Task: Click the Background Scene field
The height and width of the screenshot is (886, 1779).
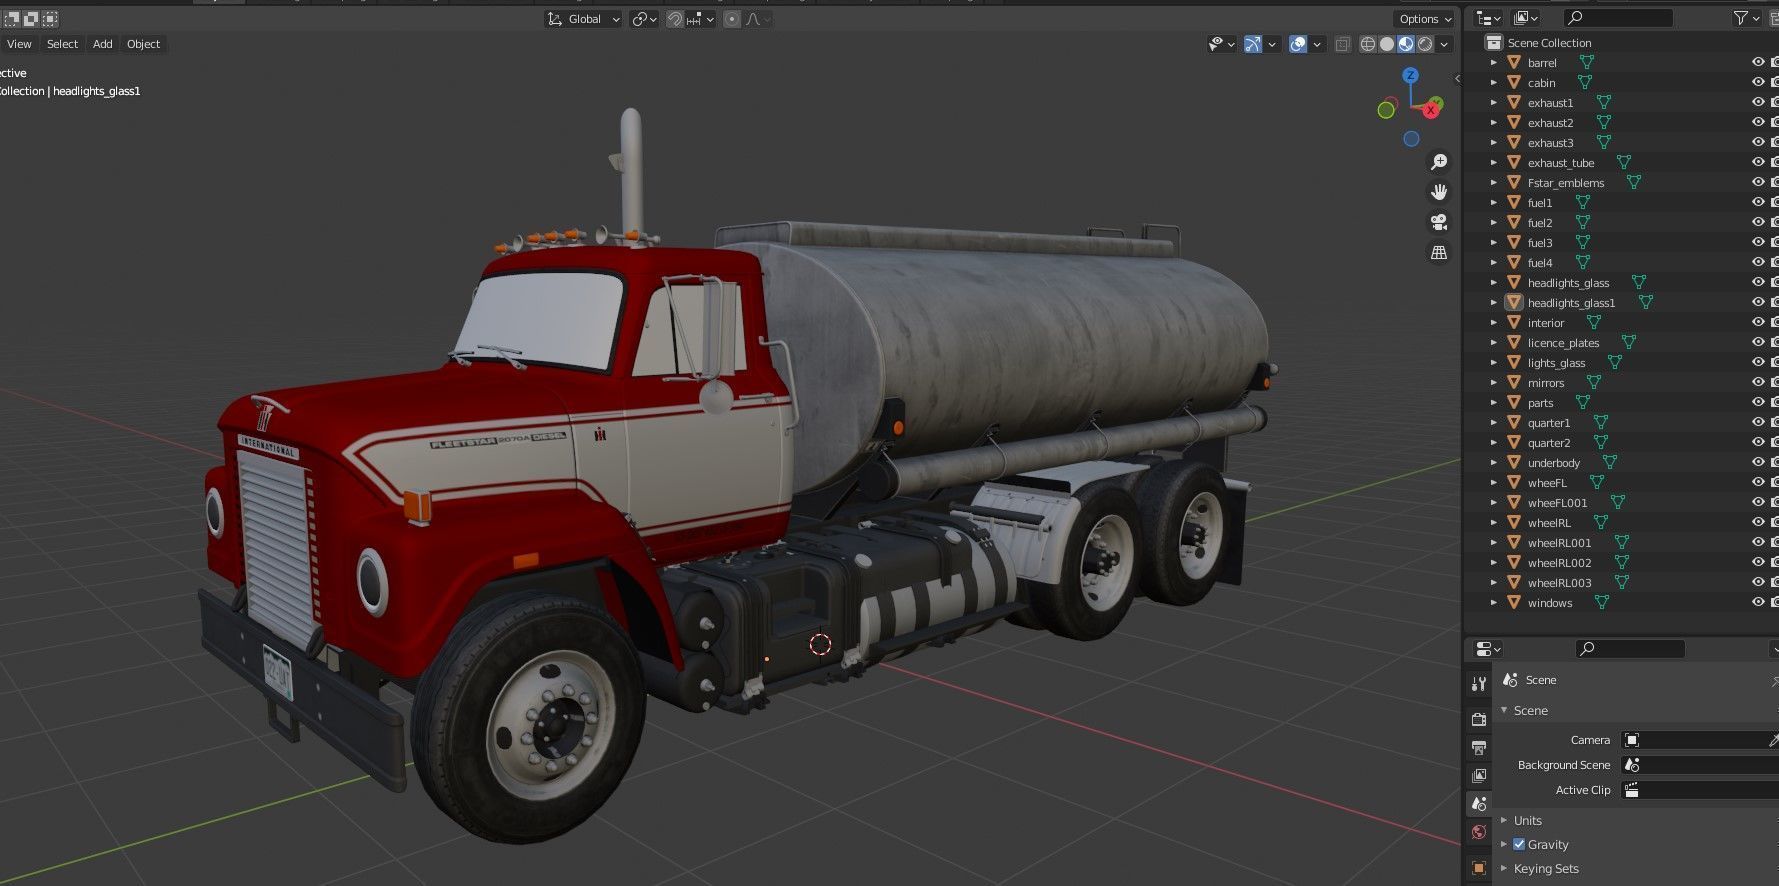Action: pyautogui.click(x=1699, y=765)
